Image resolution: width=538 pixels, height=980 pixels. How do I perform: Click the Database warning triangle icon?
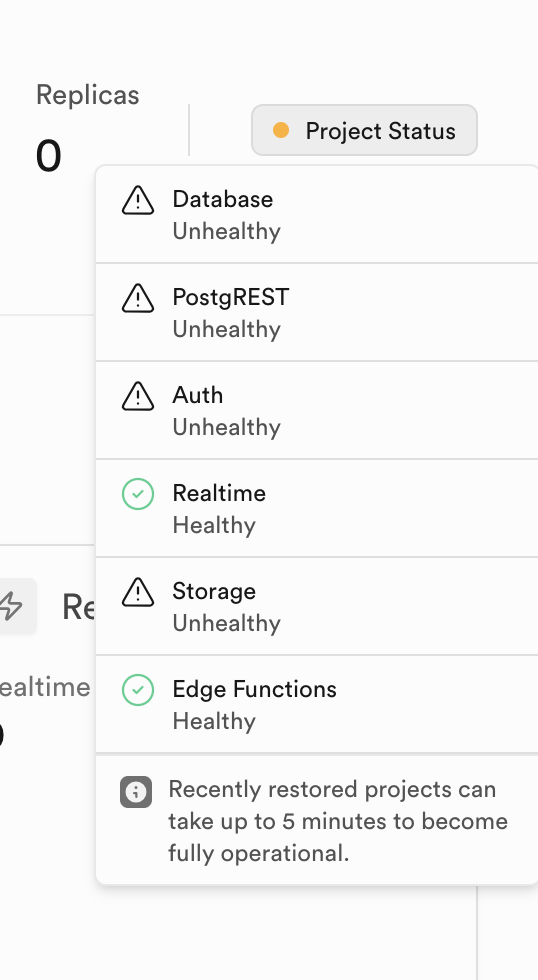pos(137,201)
